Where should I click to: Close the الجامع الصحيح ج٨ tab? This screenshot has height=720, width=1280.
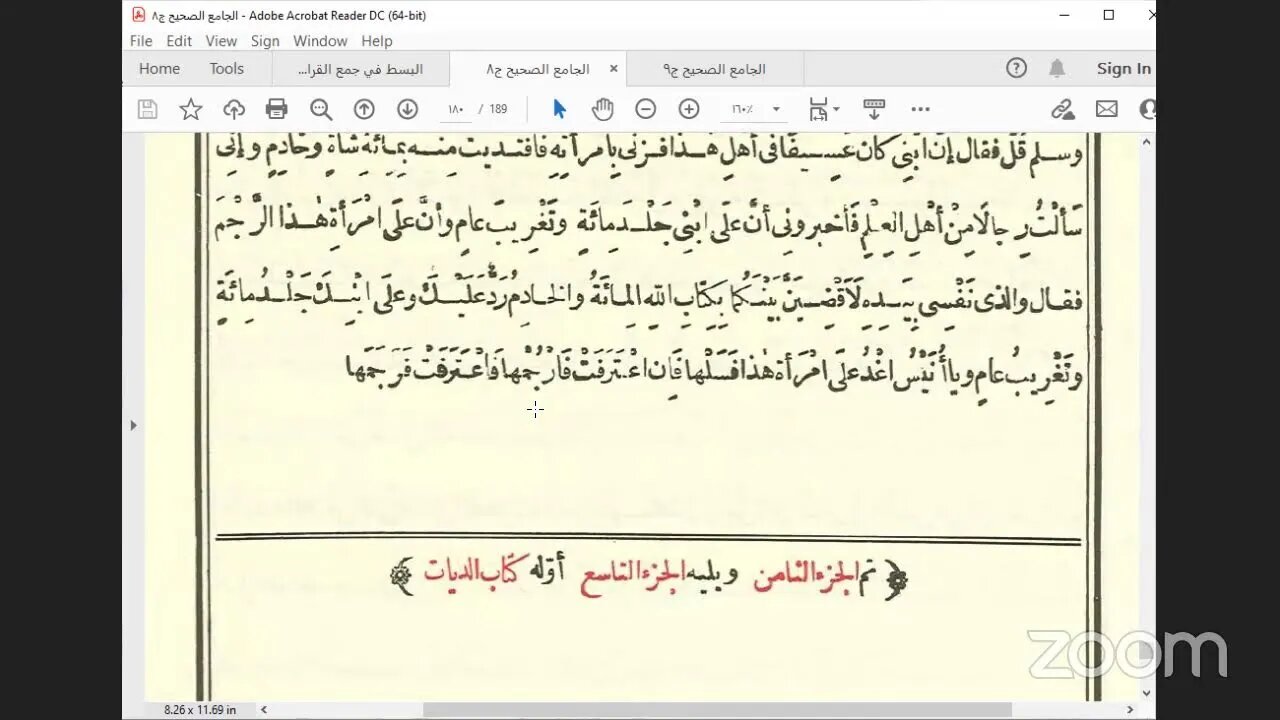click(x=613, y=69)
